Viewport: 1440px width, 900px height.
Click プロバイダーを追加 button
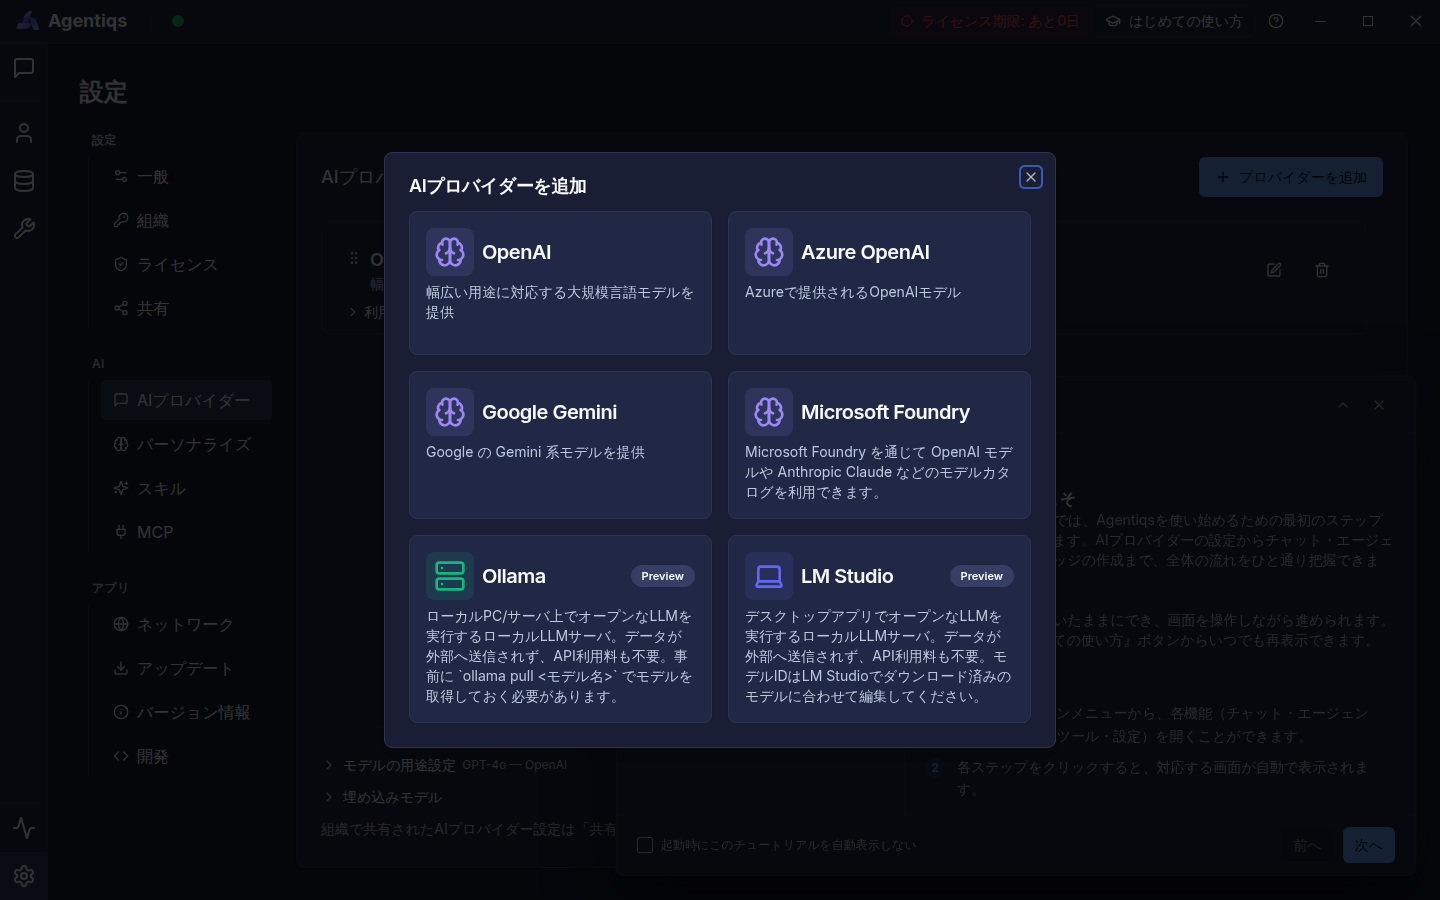1291,177
